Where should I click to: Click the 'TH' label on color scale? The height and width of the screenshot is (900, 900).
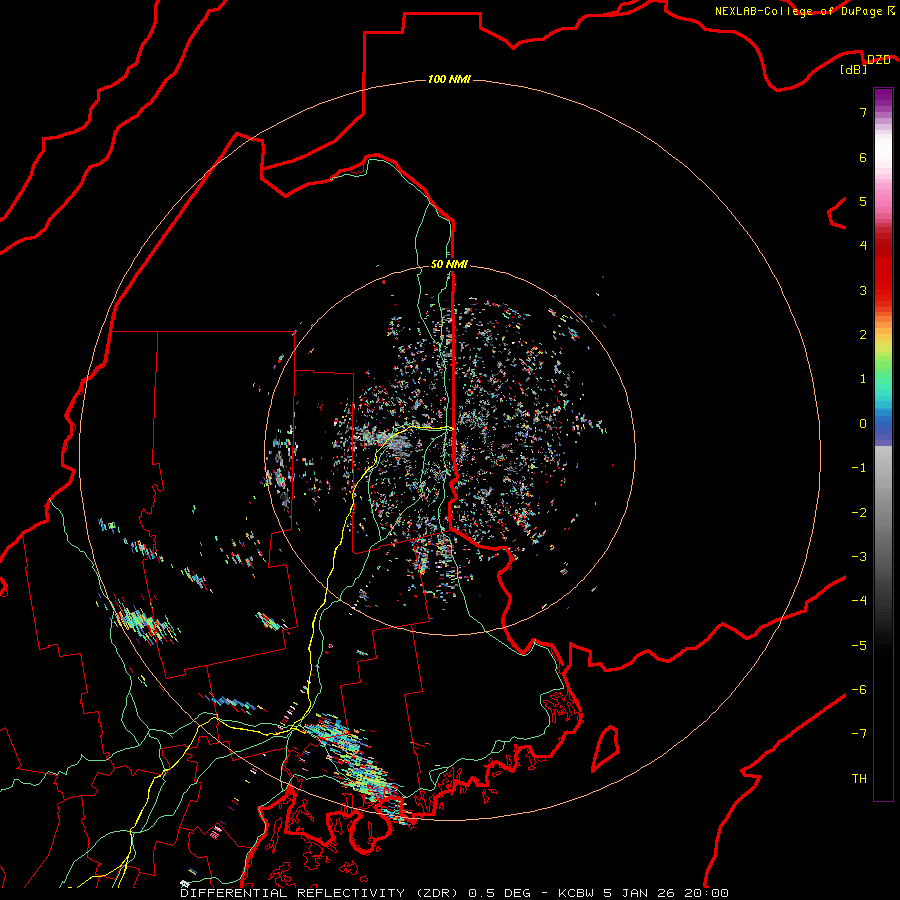(859, 779)
